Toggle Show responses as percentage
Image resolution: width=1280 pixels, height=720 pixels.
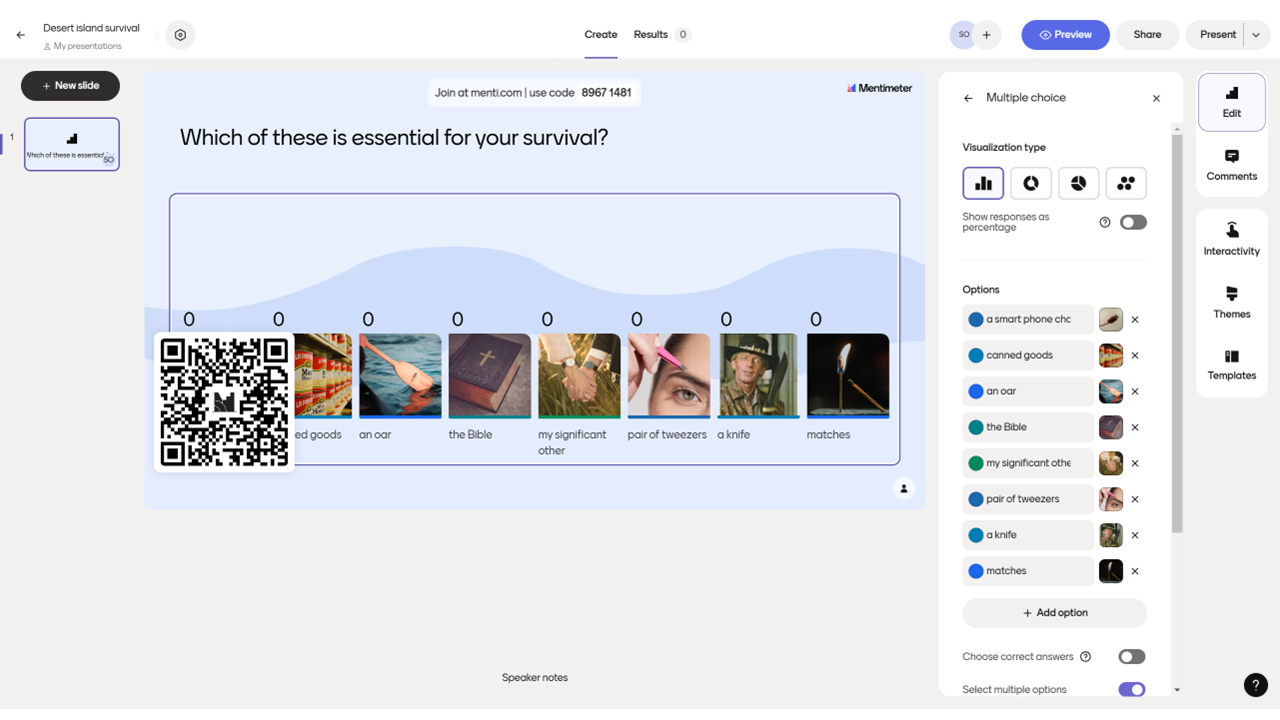pos(1132,222)
